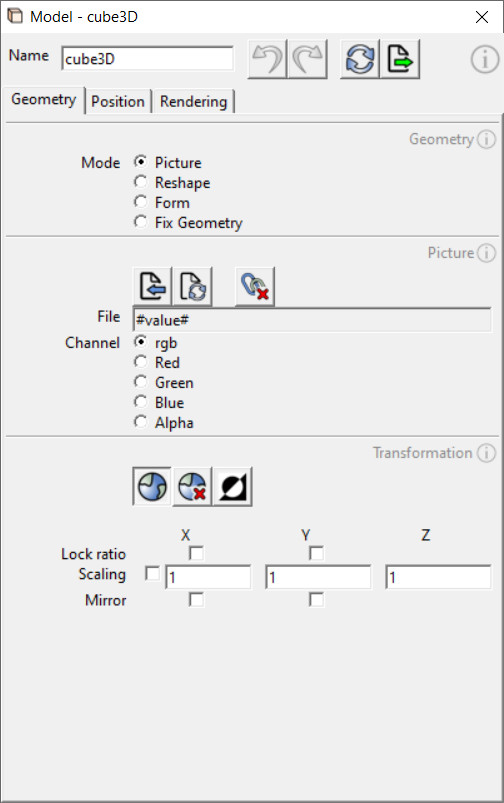The height and width of the screenshot is (803, 504).
Task: Click the undo arrow icon
Action: 267,59
